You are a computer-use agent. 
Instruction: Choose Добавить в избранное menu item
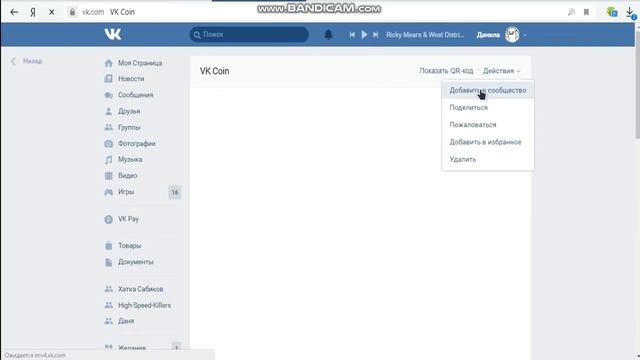click(x=488, y=142)
